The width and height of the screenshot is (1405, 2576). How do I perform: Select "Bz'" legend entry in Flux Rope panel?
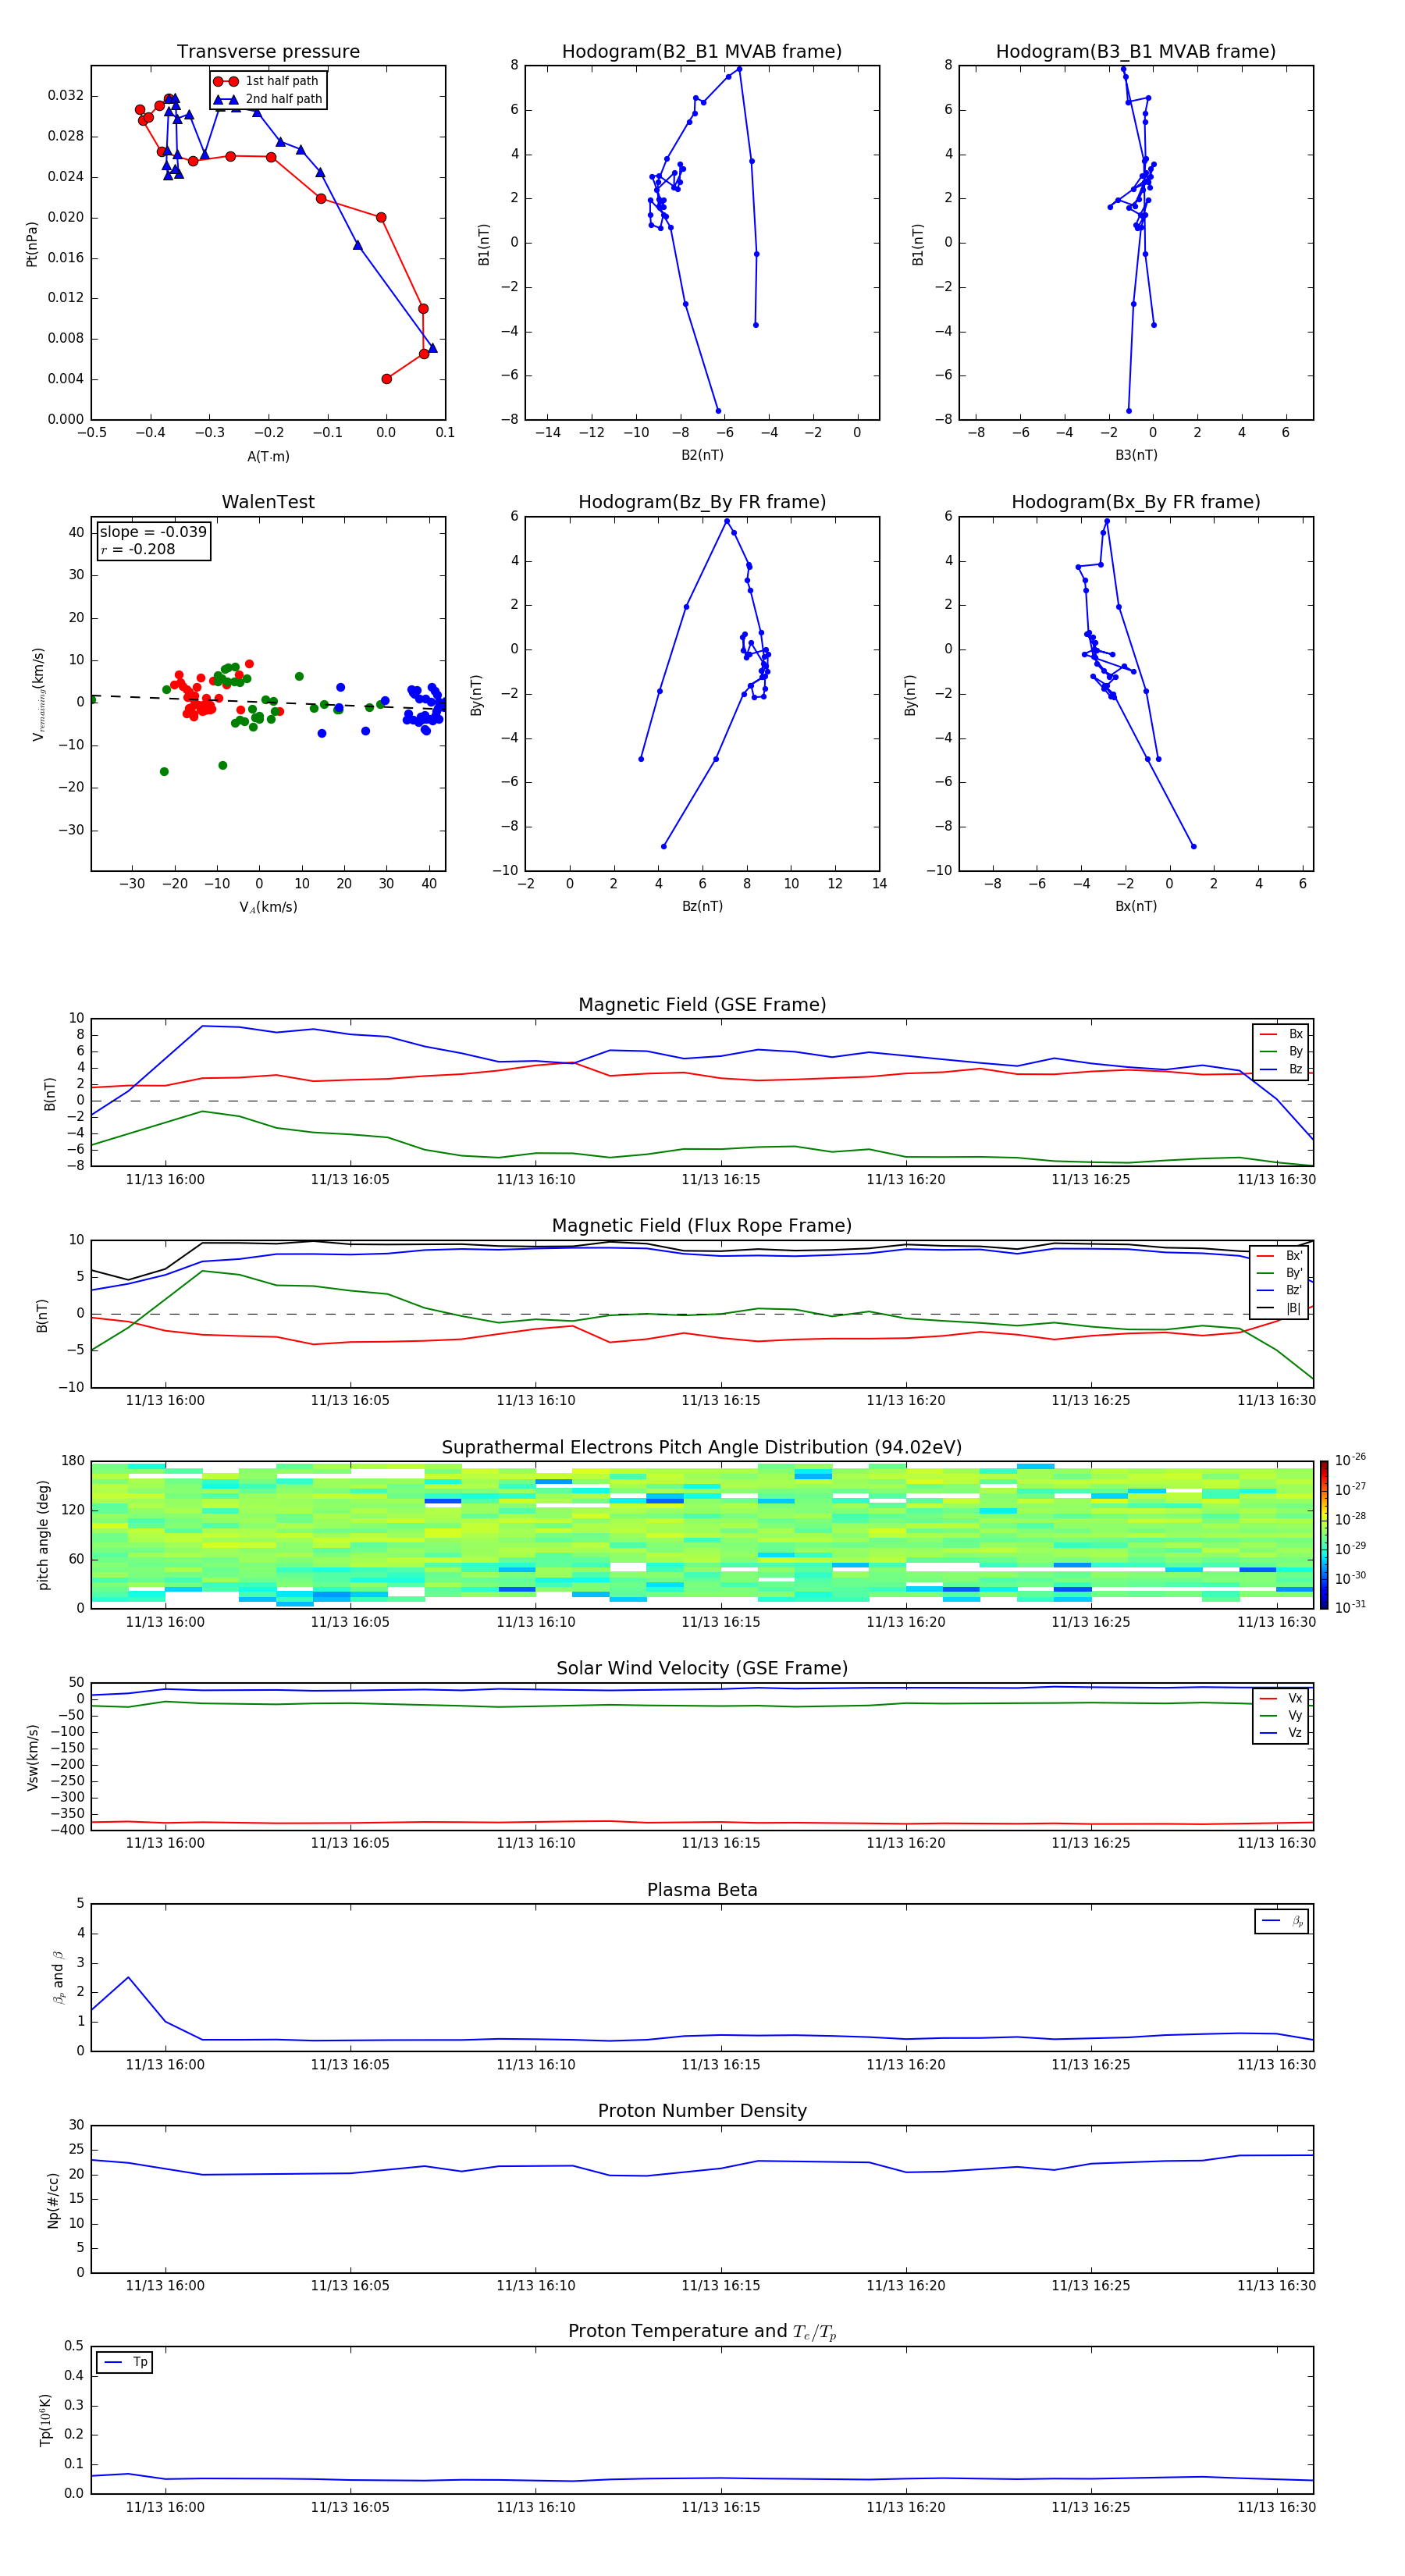point(1280,1290)
